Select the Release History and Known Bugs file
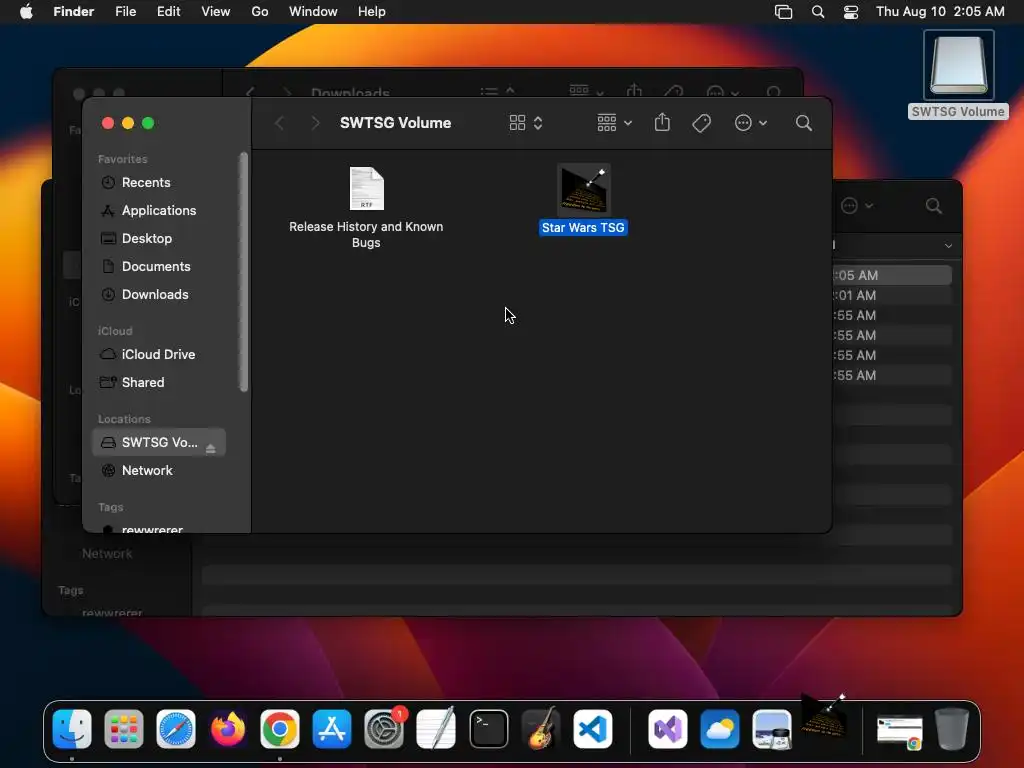1024x768 pixels. tap(366, 207)
